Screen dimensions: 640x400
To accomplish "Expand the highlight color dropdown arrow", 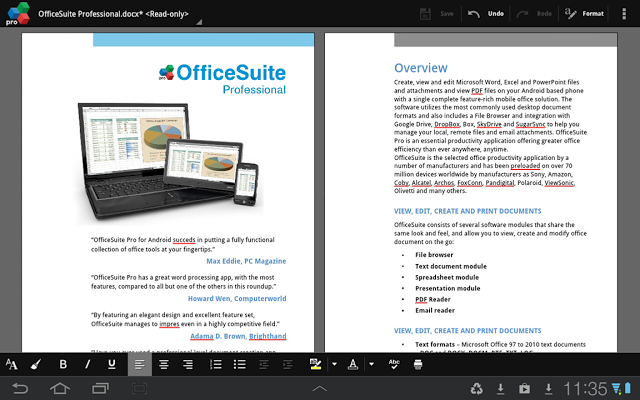I will pyautogui.click(x=334, y=365).
